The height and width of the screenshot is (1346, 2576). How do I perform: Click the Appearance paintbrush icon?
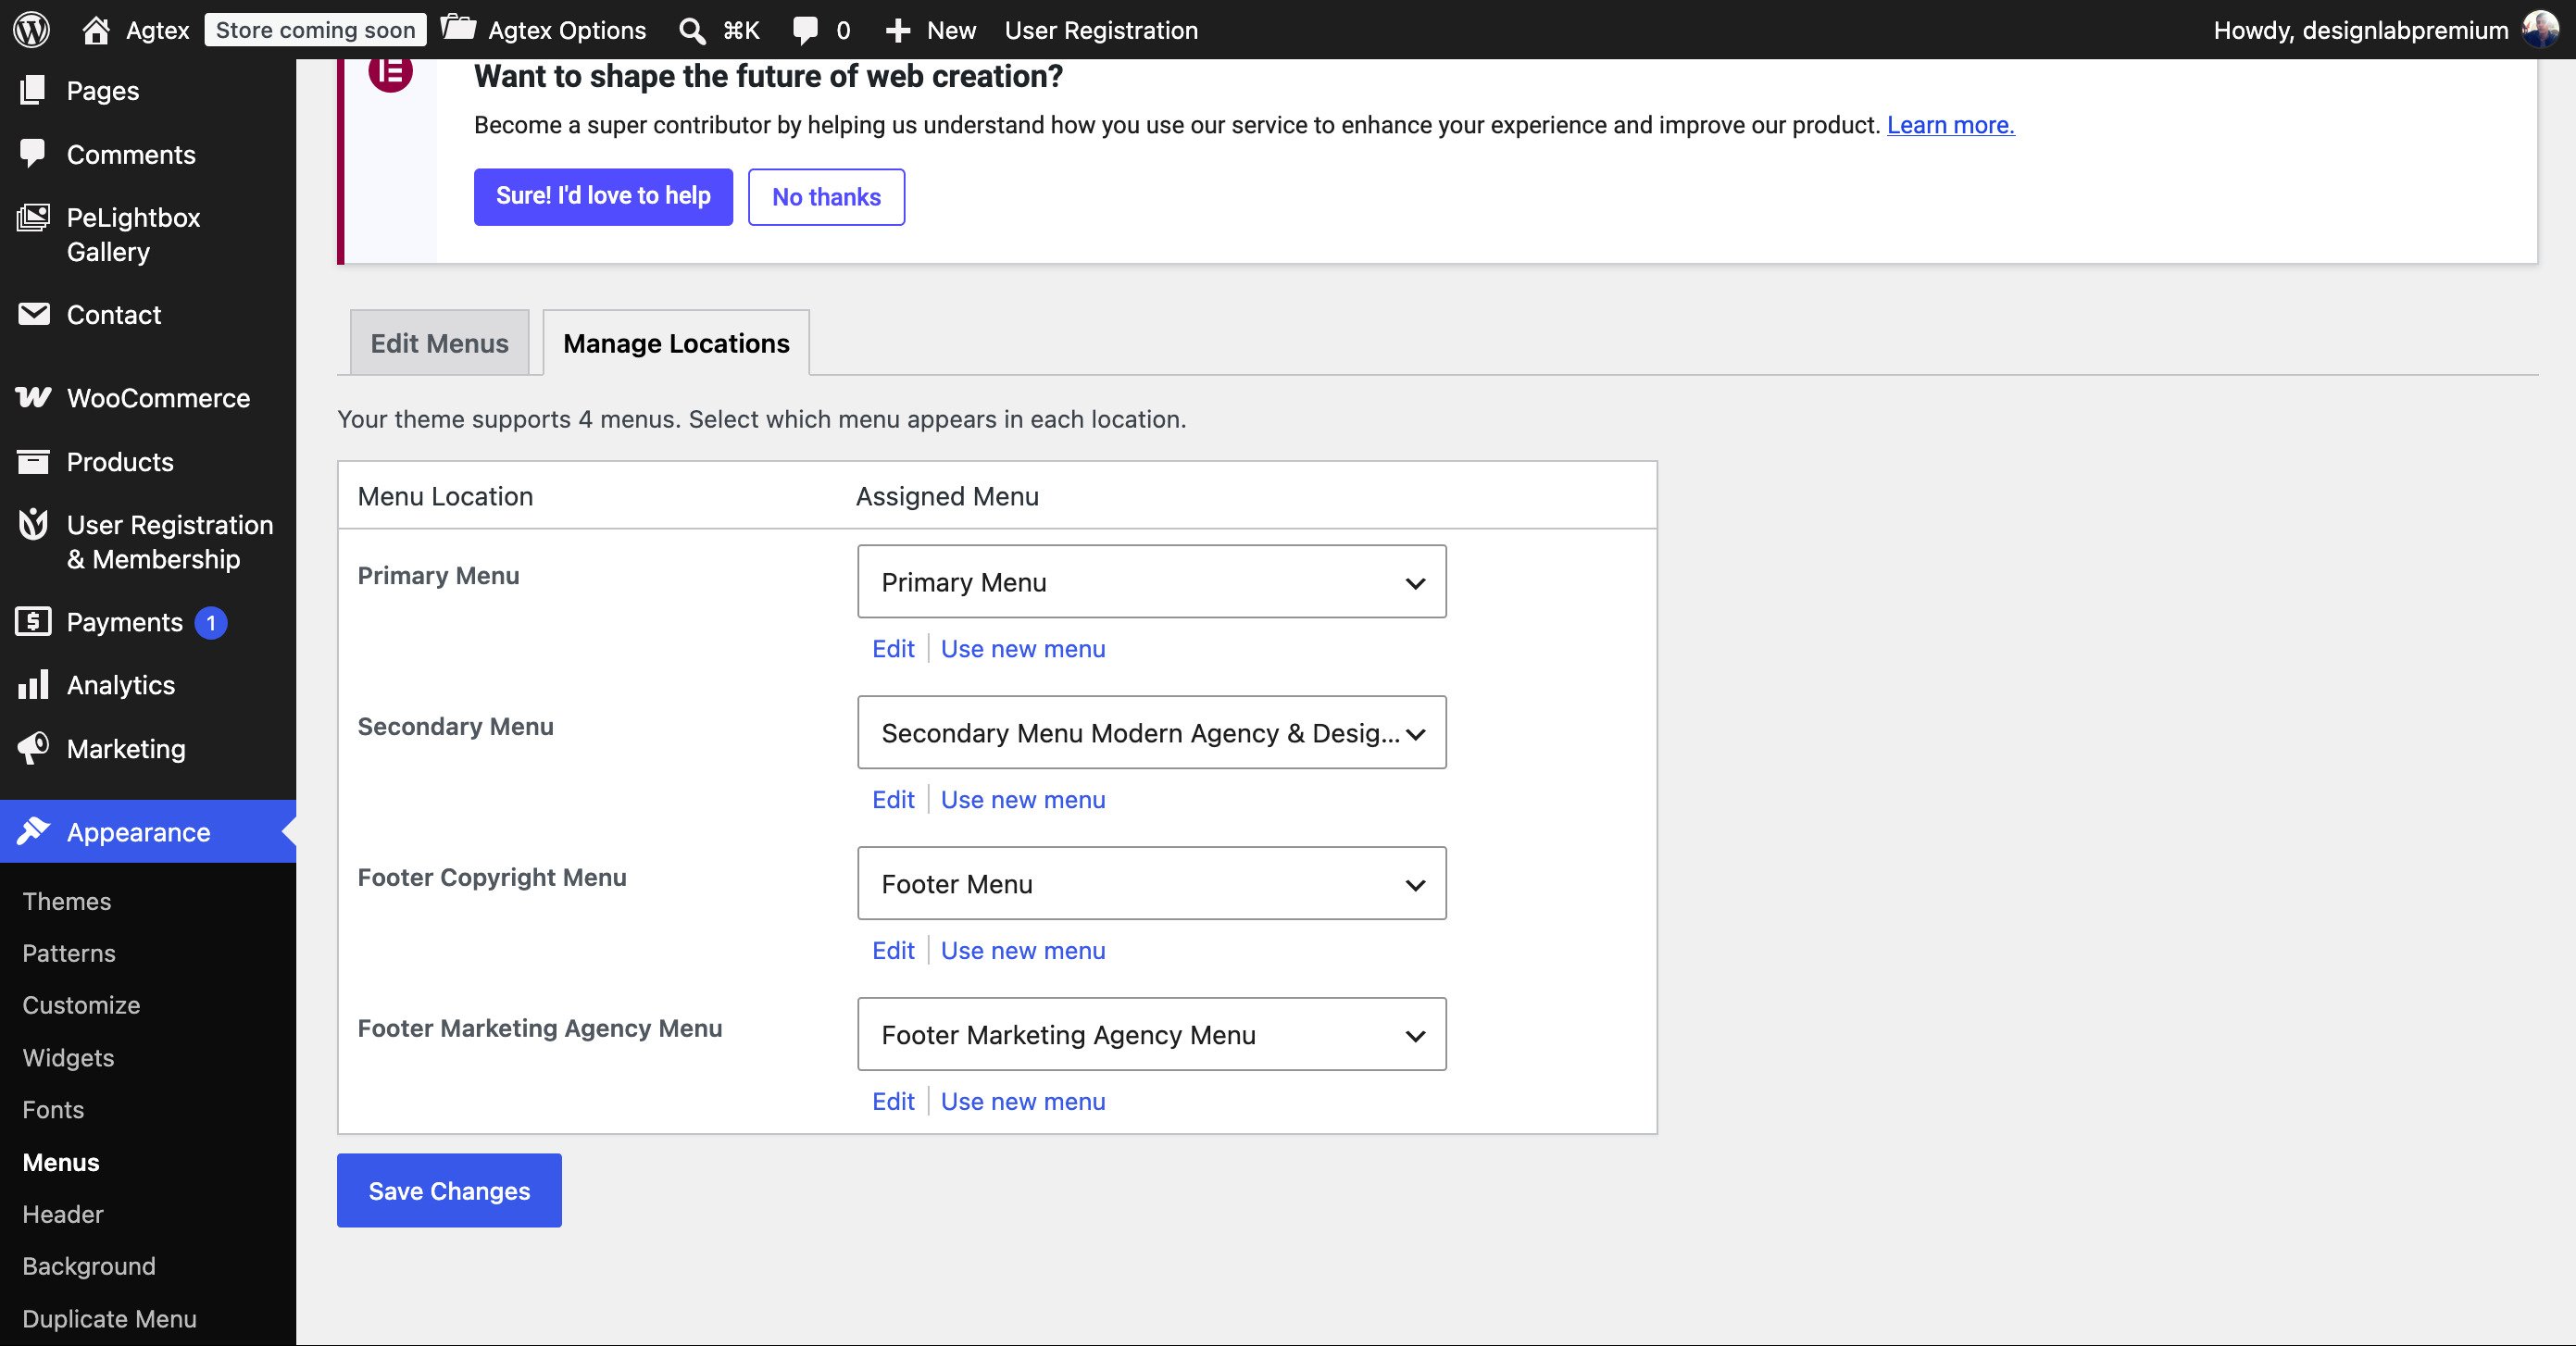[x=33, y=831]
